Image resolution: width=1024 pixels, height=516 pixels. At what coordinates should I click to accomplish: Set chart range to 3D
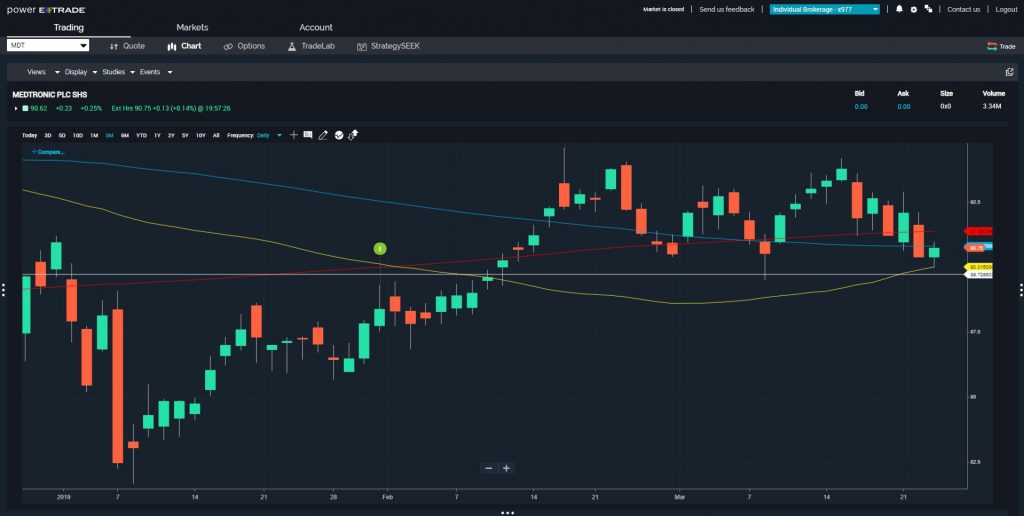point(48,135)
